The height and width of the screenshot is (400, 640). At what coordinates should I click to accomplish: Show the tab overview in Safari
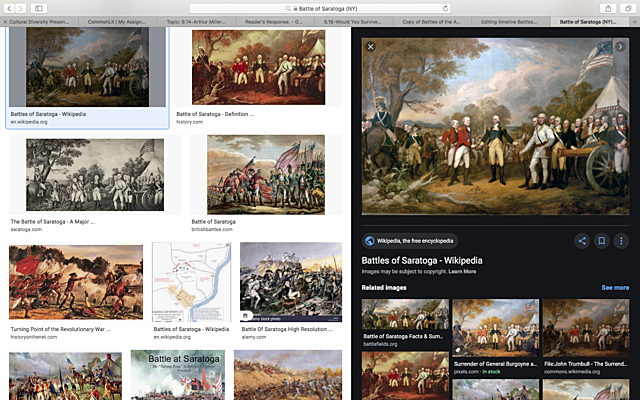(628, 8)
